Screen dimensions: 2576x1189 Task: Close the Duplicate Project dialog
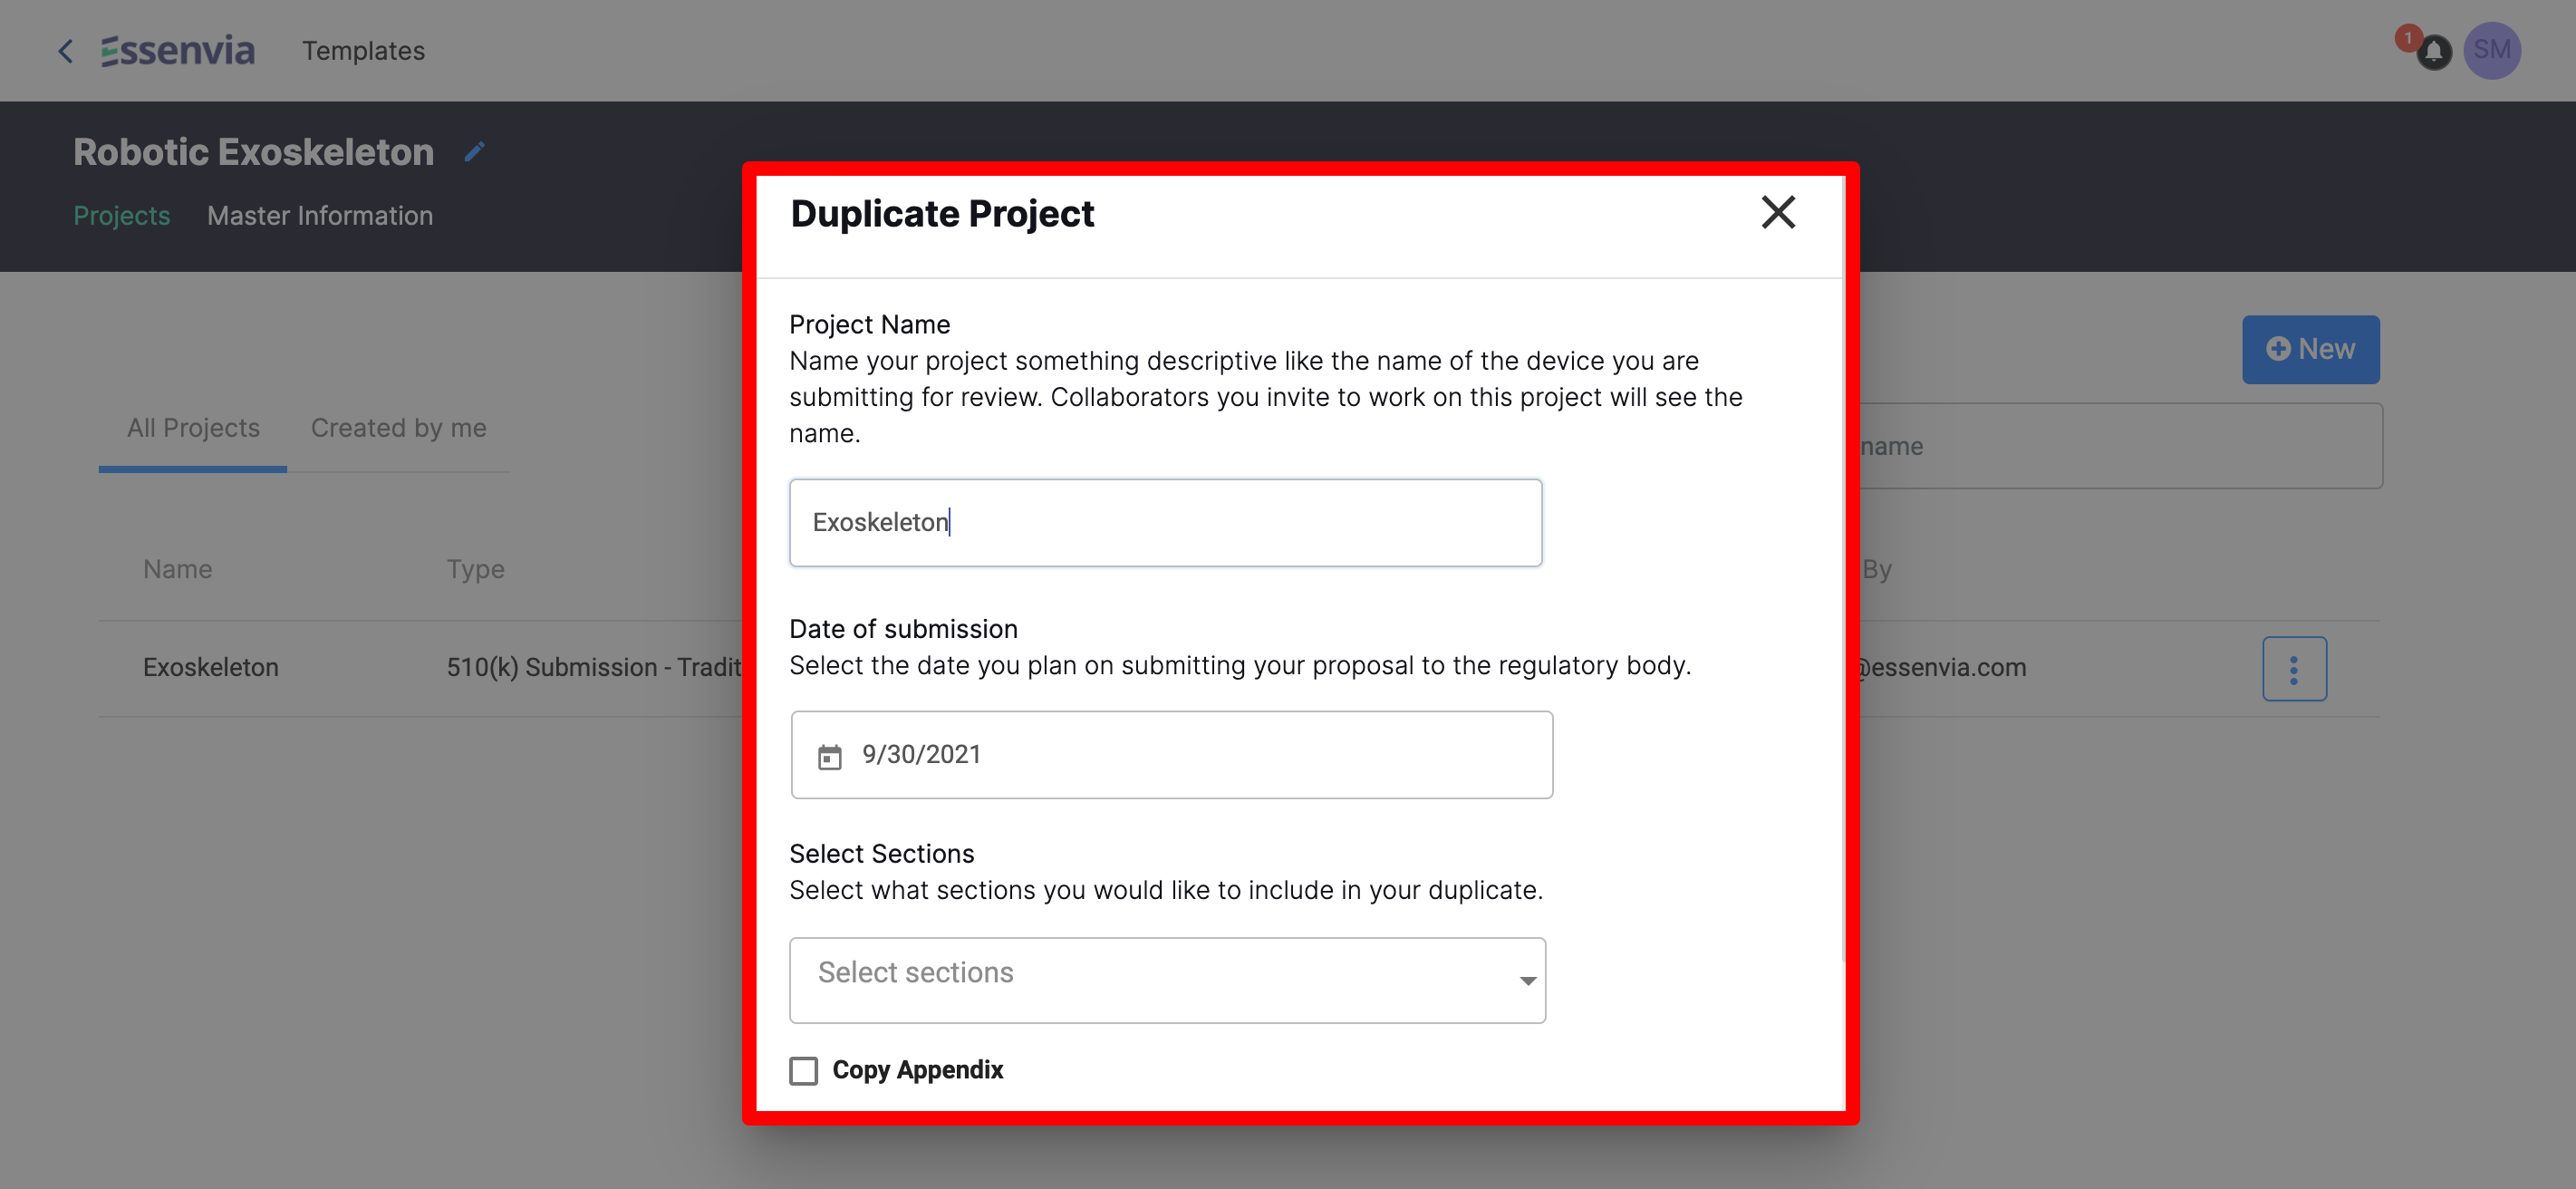click(x=1778, y=212)
